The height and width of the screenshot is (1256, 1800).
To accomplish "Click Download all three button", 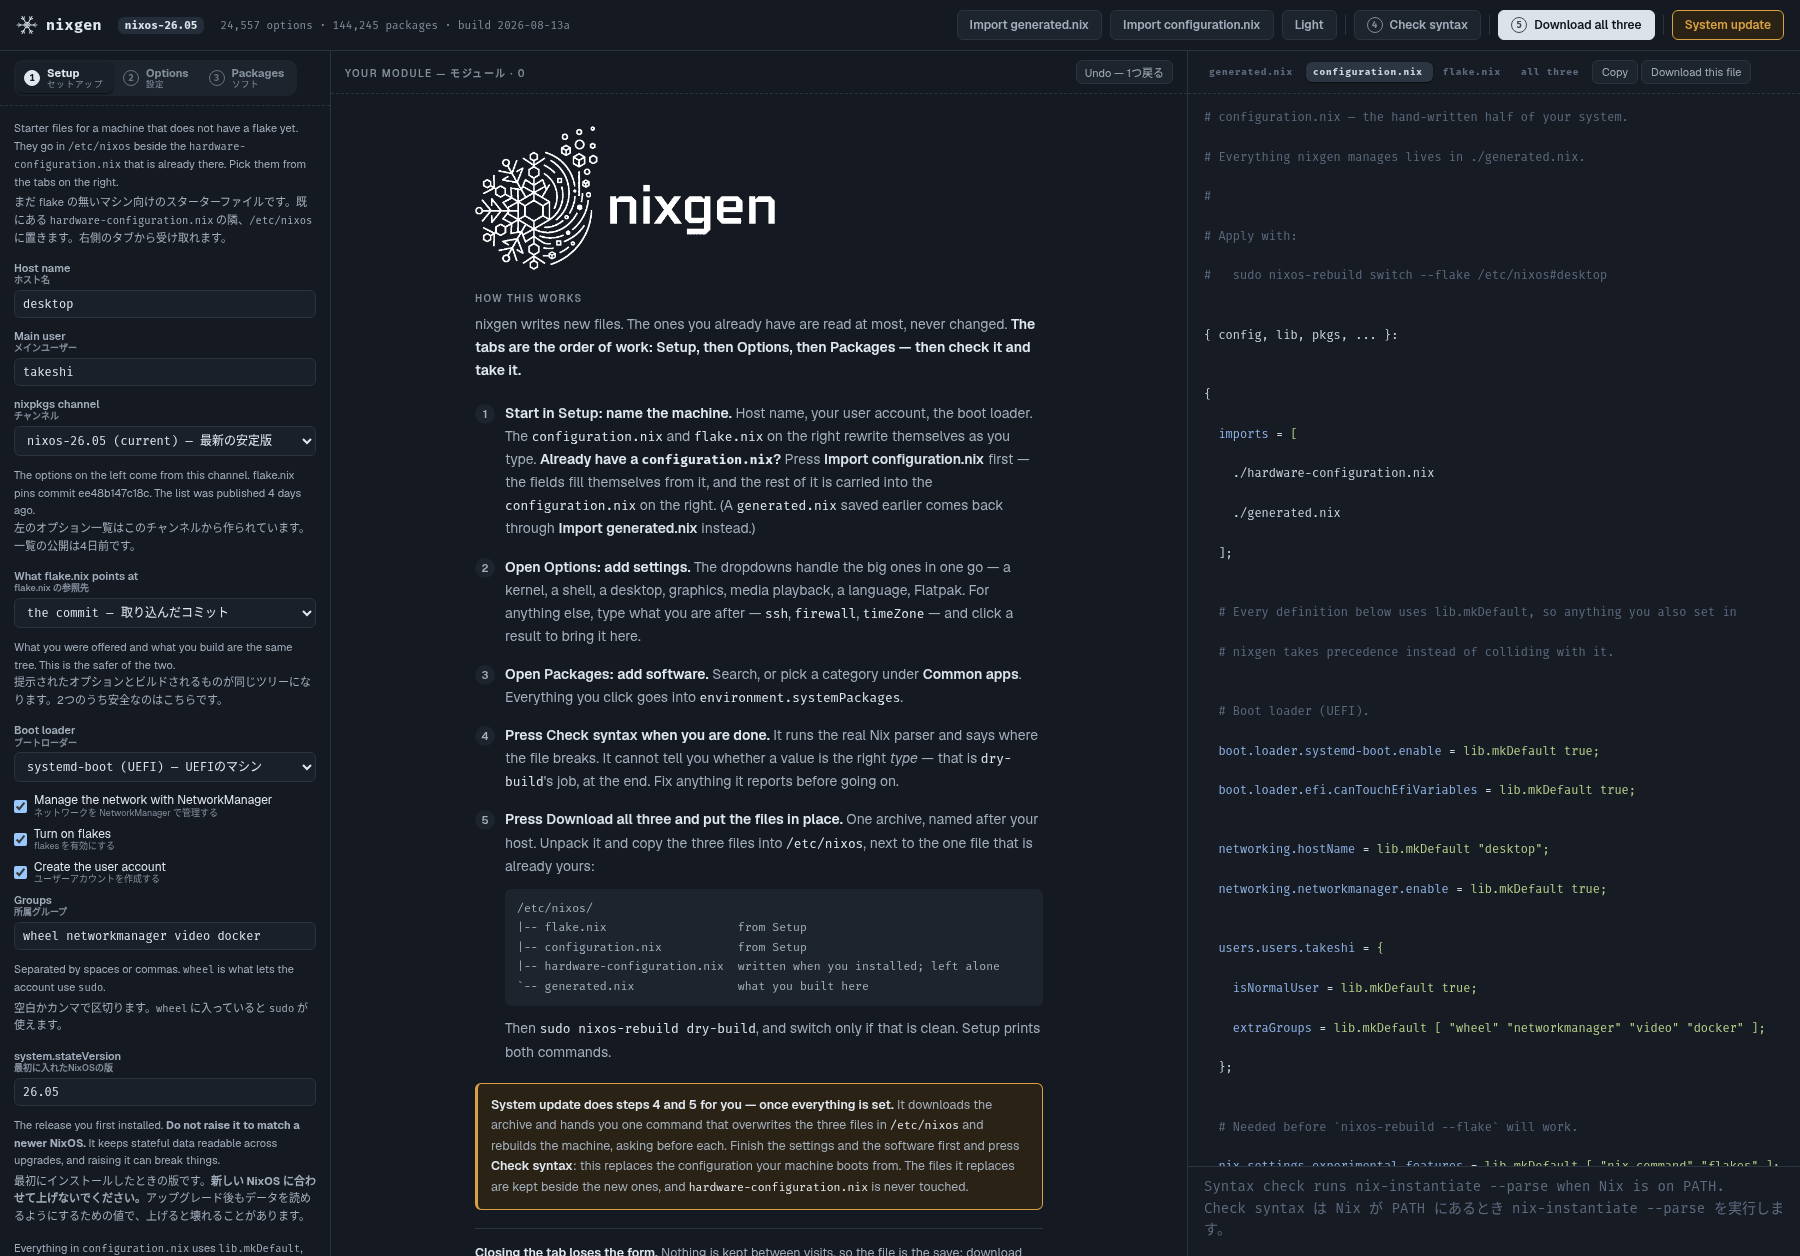I will [x=1576, y=25].
